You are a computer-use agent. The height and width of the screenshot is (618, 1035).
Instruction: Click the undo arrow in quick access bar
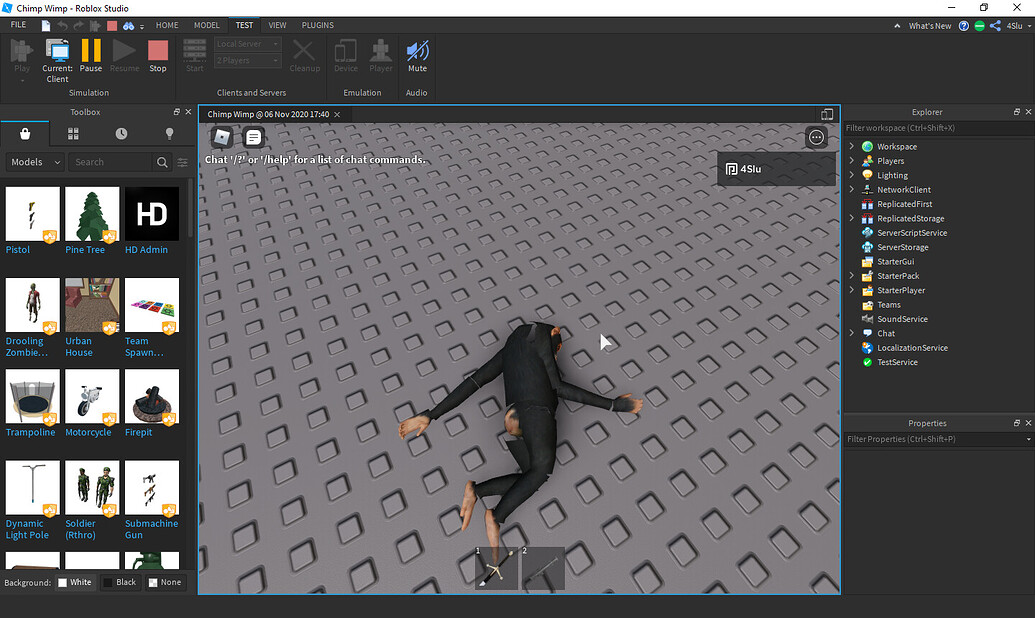(x=62, y=26)
